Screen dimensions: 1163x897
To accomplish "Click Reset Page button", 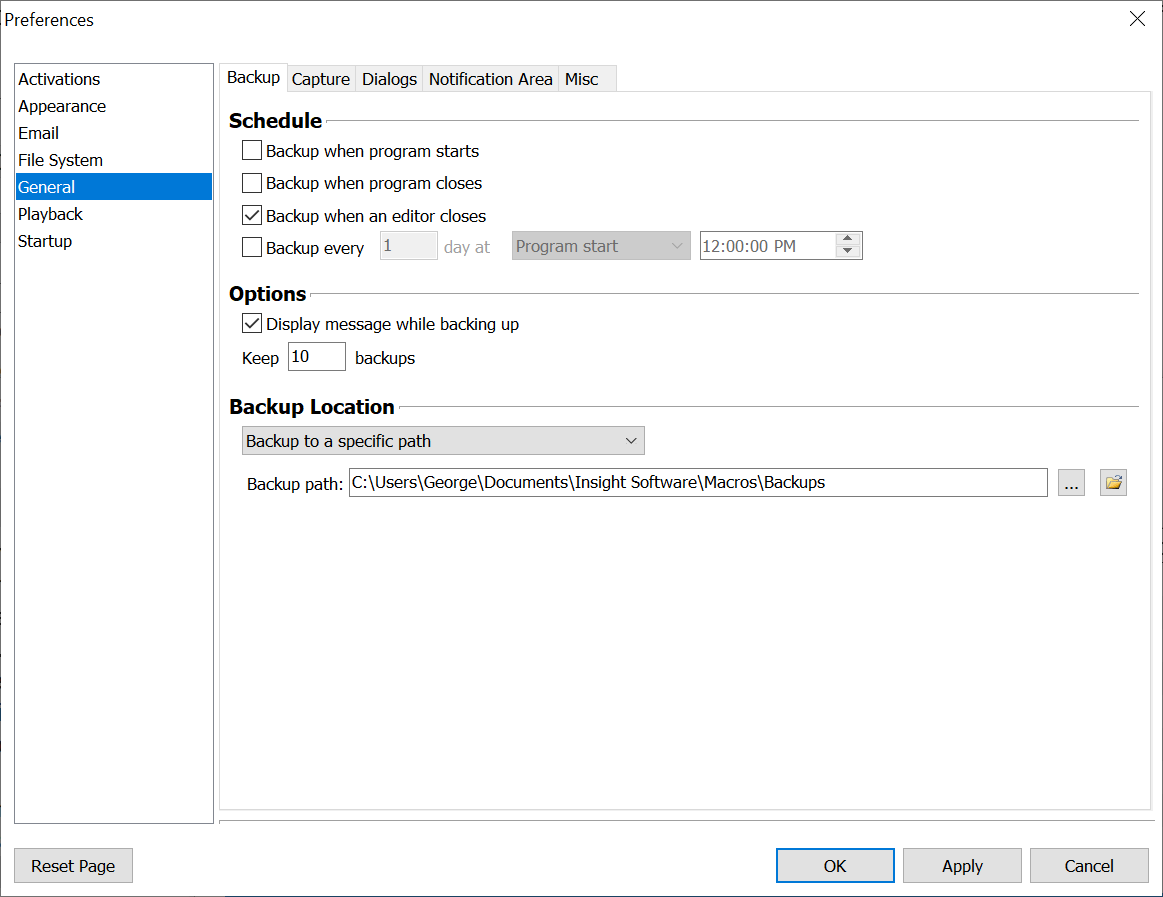I will 73,866.
